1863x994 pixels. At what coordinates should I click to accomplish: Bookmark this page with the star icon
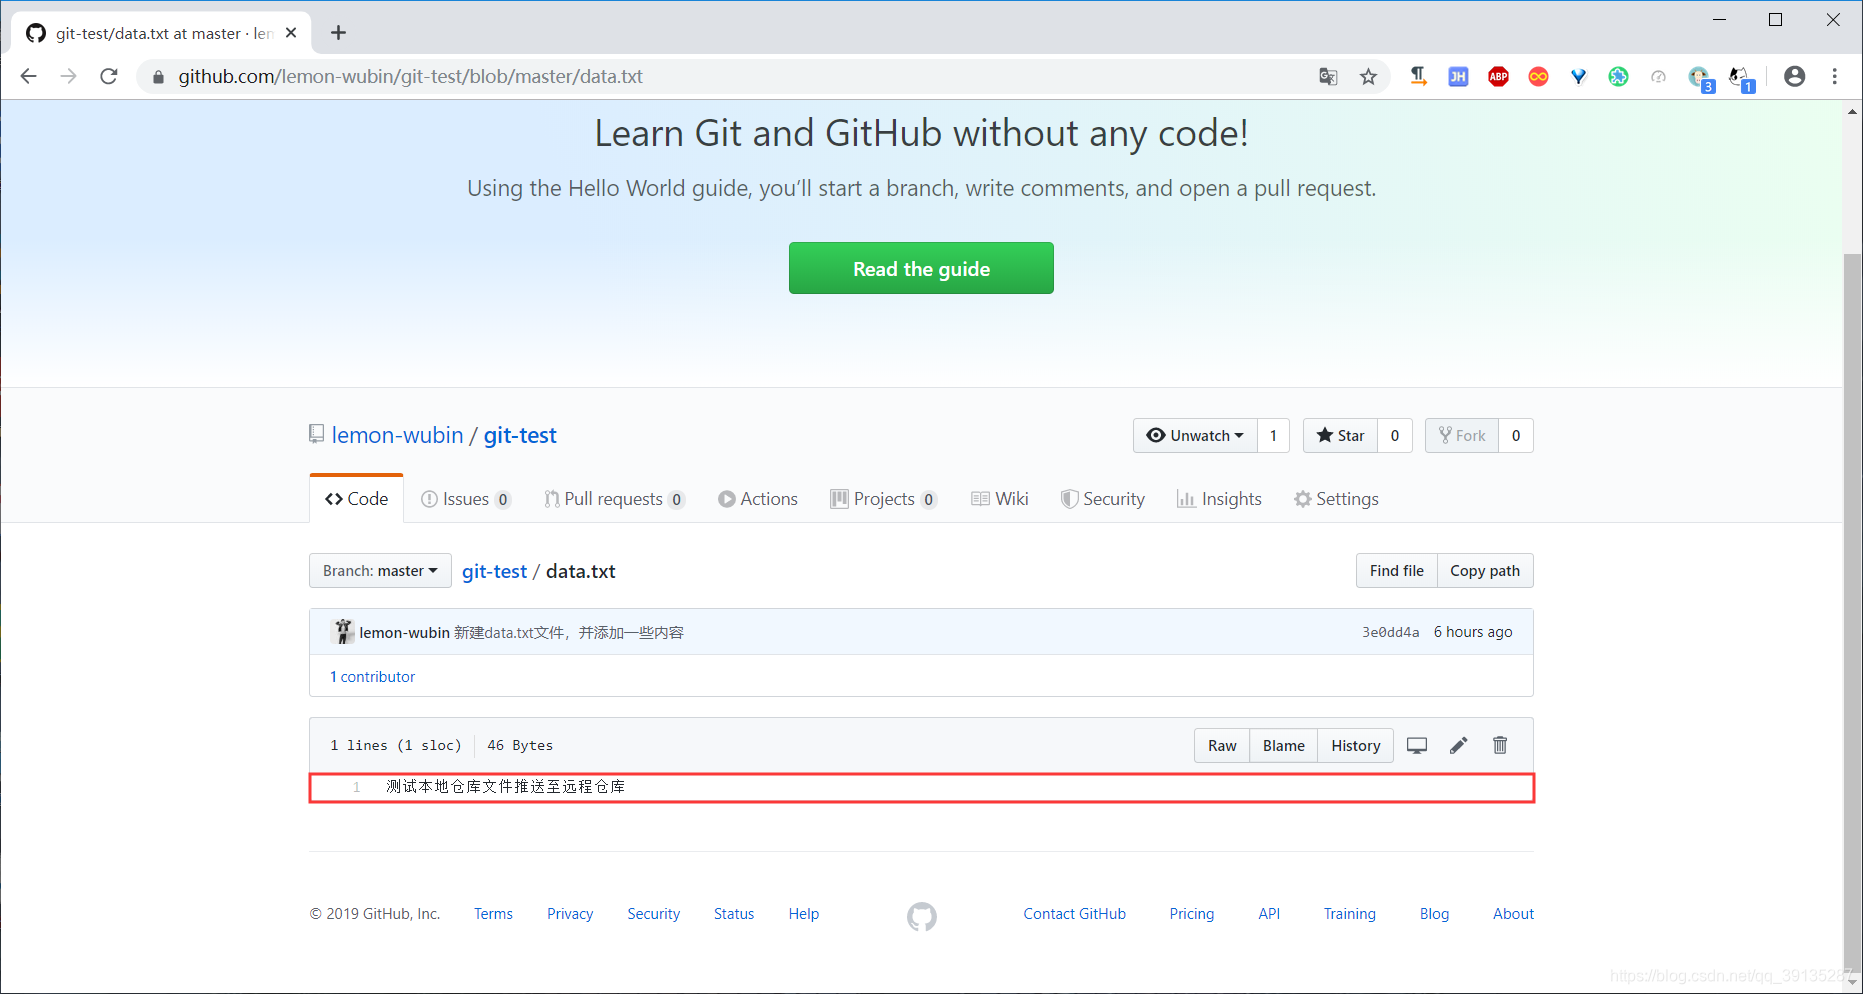coord(1368,76)
